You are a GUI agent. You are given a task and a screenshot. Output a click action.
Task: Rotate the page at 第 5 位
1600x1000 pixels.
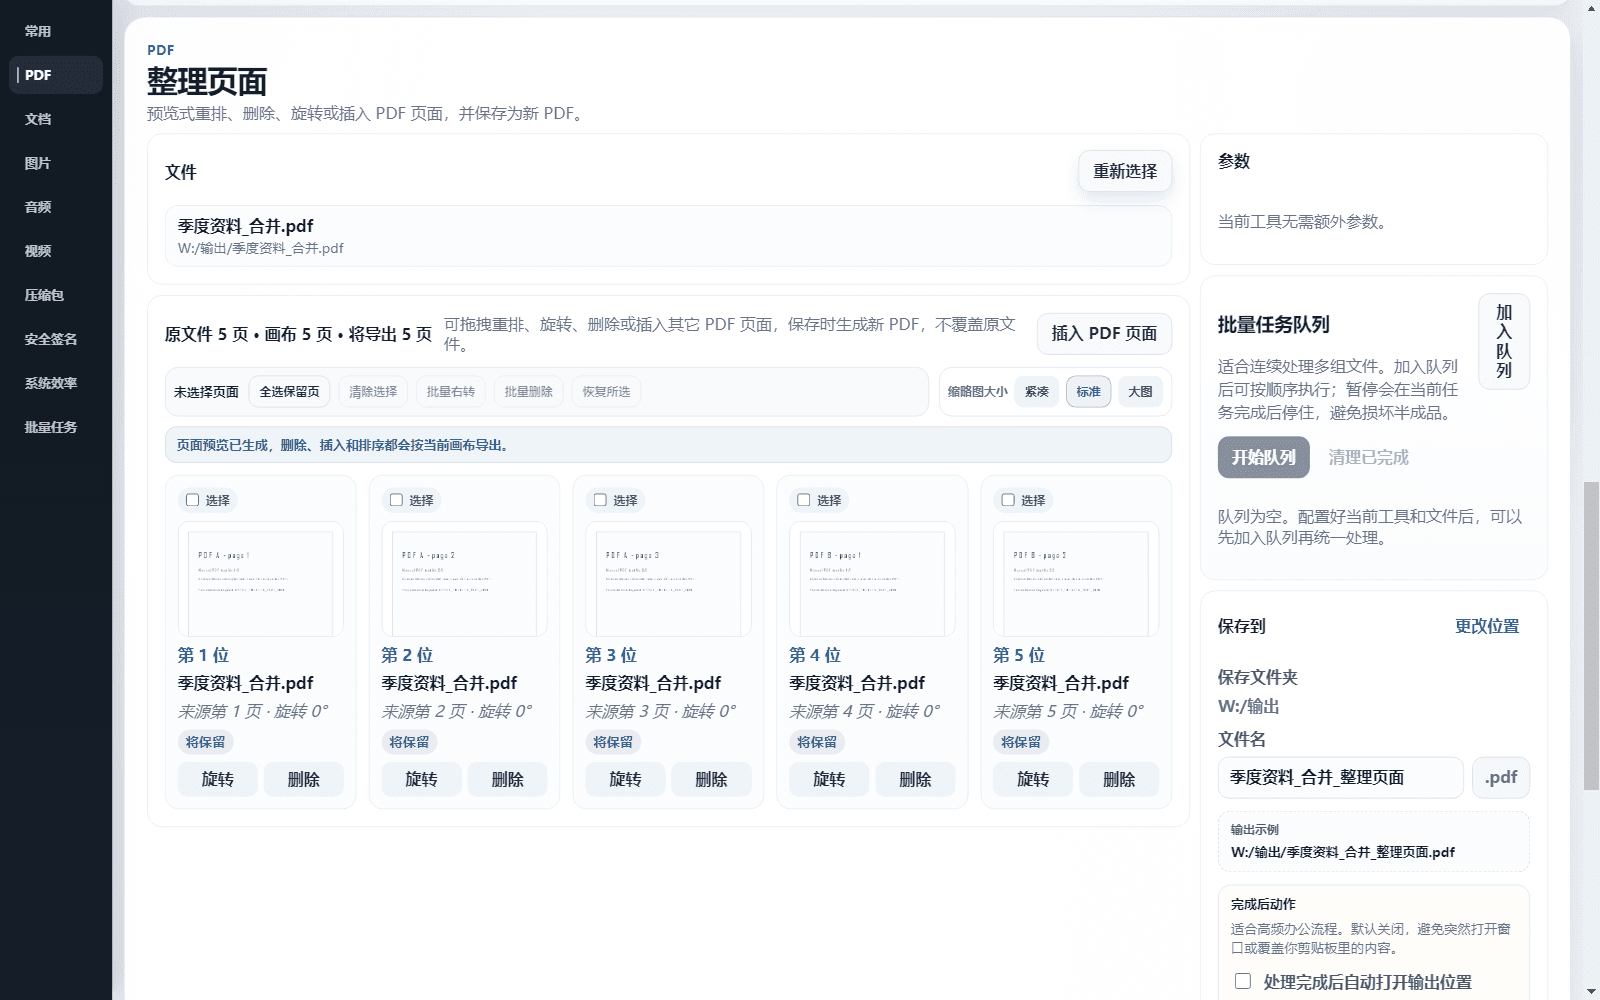click(x=1033, y=779)
